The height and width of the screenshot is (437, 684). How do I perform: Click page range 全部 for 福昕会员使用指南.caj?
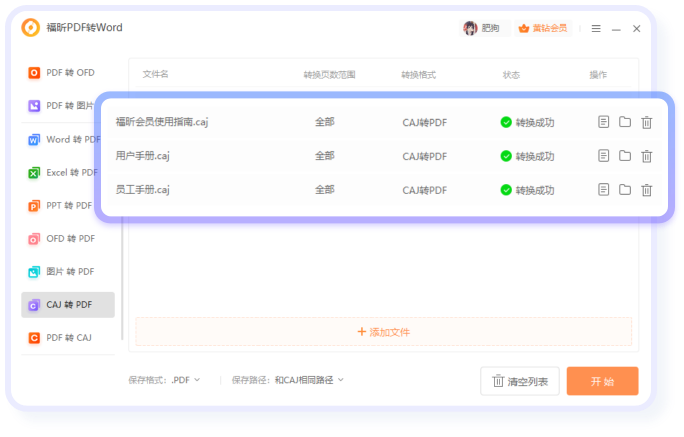325,122
